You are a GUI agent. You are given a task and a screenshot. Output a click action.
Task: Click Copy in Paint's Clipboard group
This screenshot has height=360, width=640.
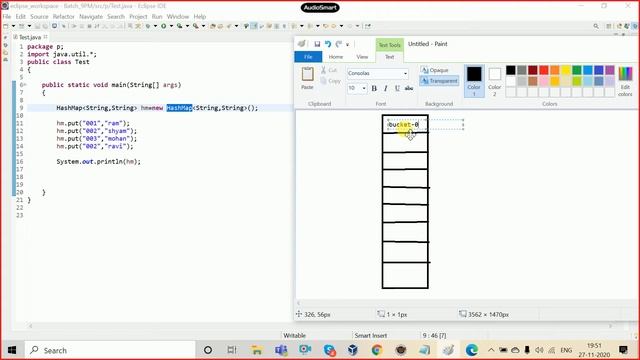tap(331, 81)
